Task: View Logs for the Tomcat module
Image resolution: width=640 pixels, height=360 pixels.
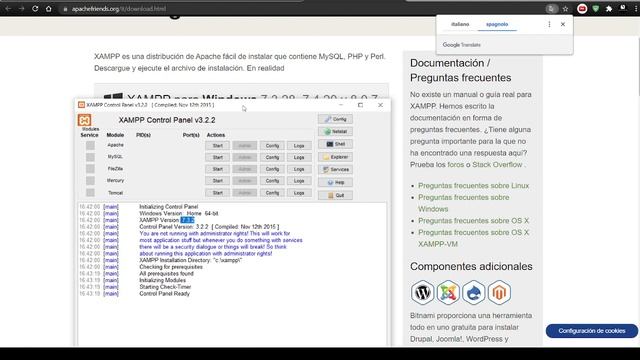Action: click(x=299, y=193)
